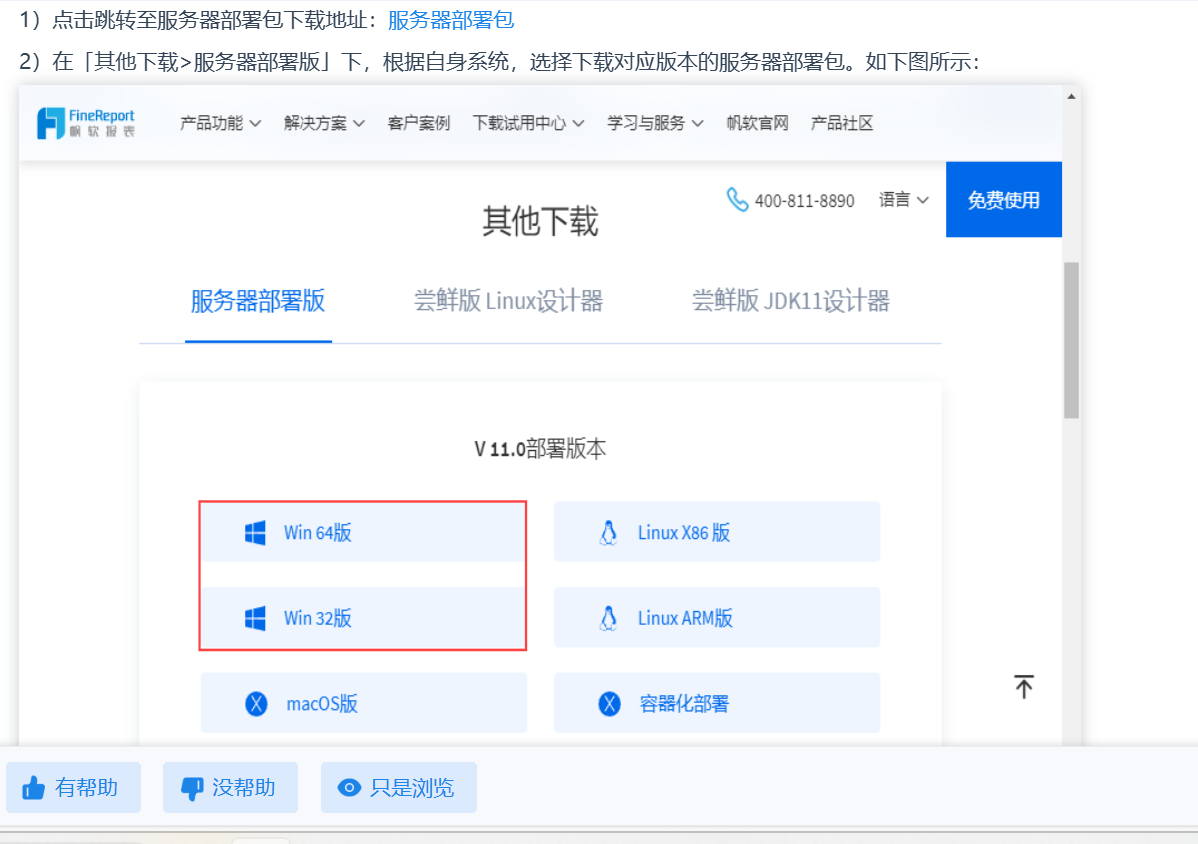Click the scroll-up arrow of embedded page
Image resolution: width=1198 pixels, height=844 pixels.
click(x=1071, y=96)
